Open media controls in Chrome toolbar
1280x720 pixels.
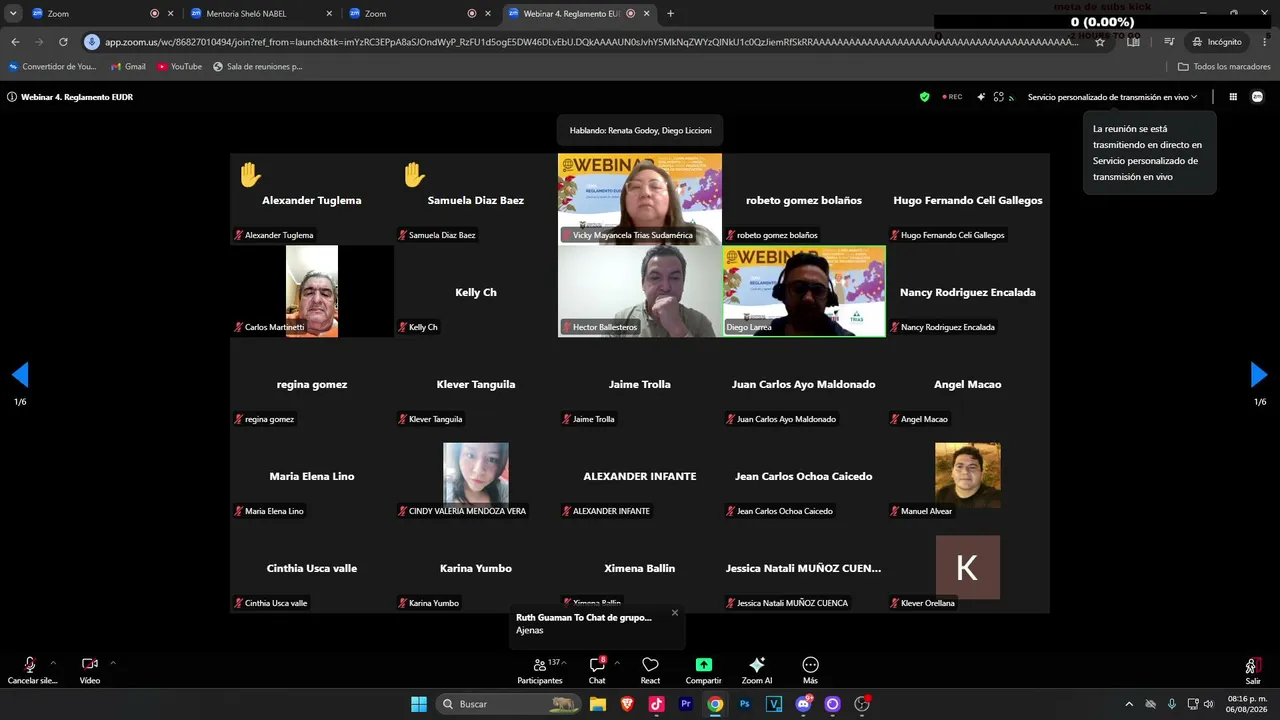(x=1169, y=42)
